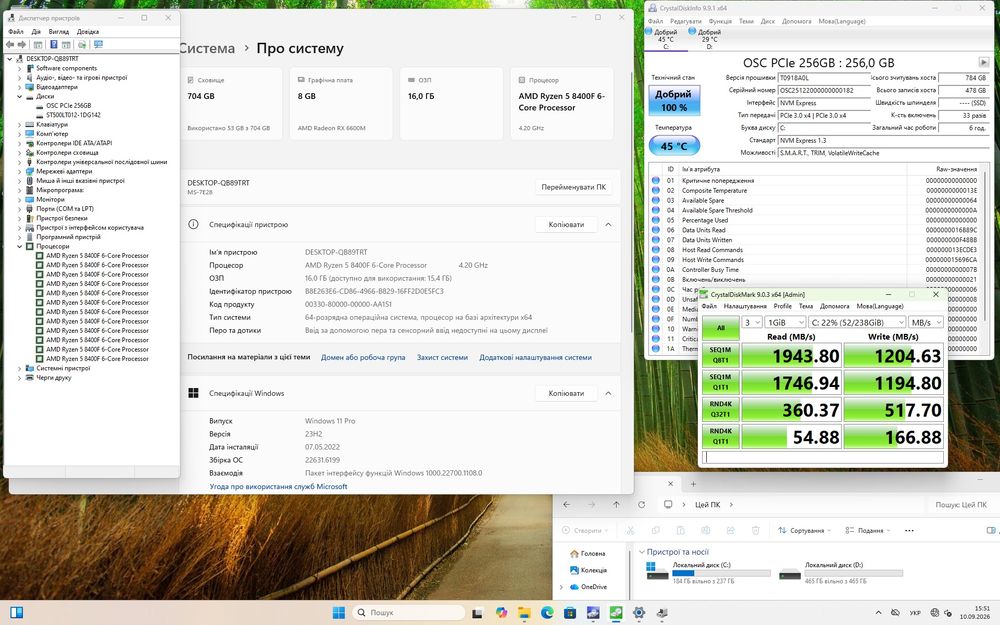Refresh the File Explorer view

click(x=641, y=504)
